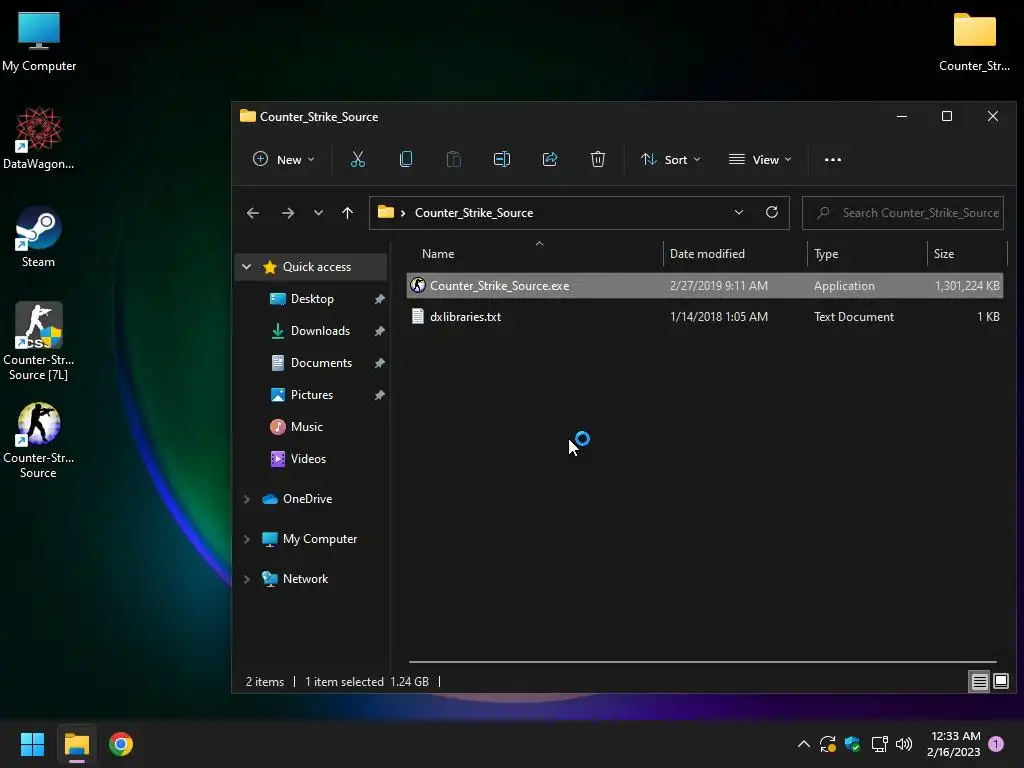Select Counter_Strike_Source.exe file

(x=705, y=285)
